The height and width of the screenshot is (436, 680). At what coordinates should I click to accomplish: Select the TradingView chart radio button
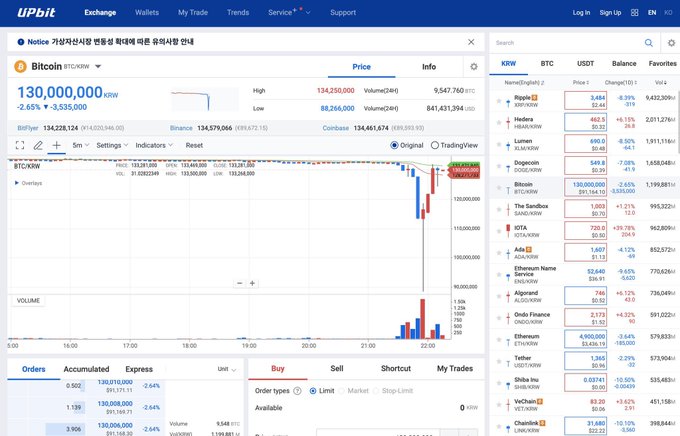[x=435, y=145]
